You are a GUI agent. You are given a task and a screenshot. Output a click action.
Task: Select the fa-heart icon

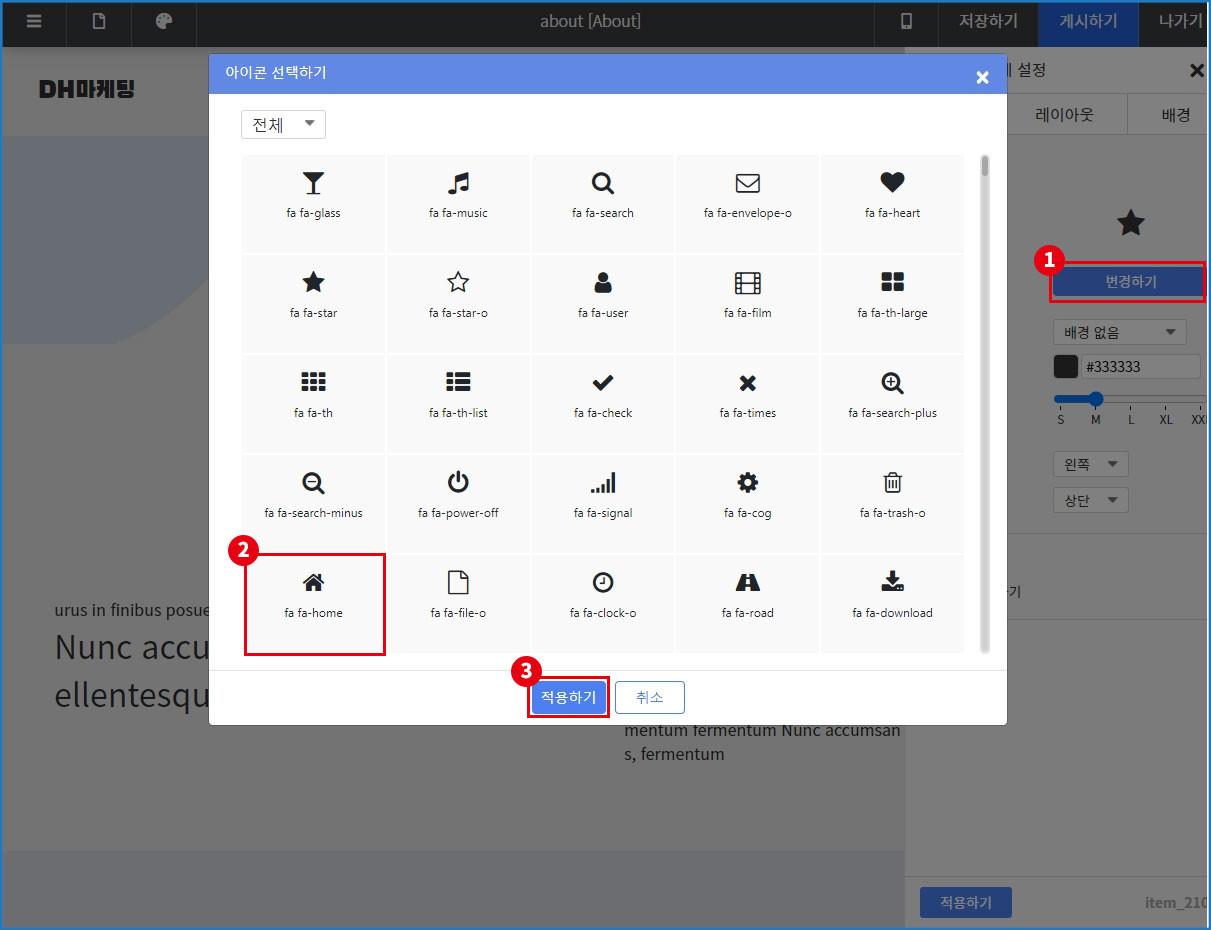[x=892, y=195]
